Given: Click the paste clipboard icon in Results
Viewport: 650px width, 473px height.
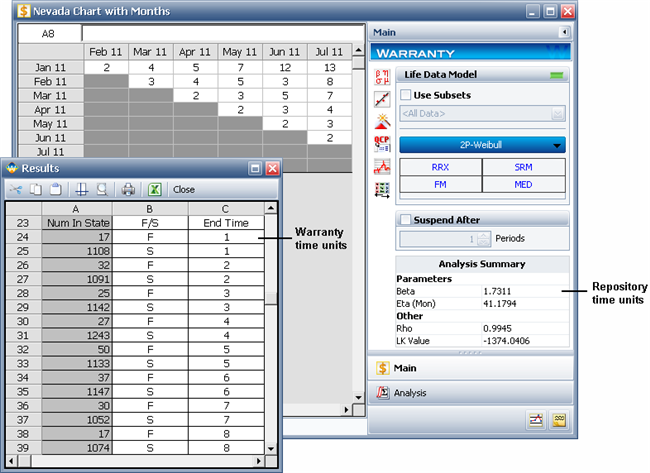Looking at the screenshot, I should (x=54, y=188).
